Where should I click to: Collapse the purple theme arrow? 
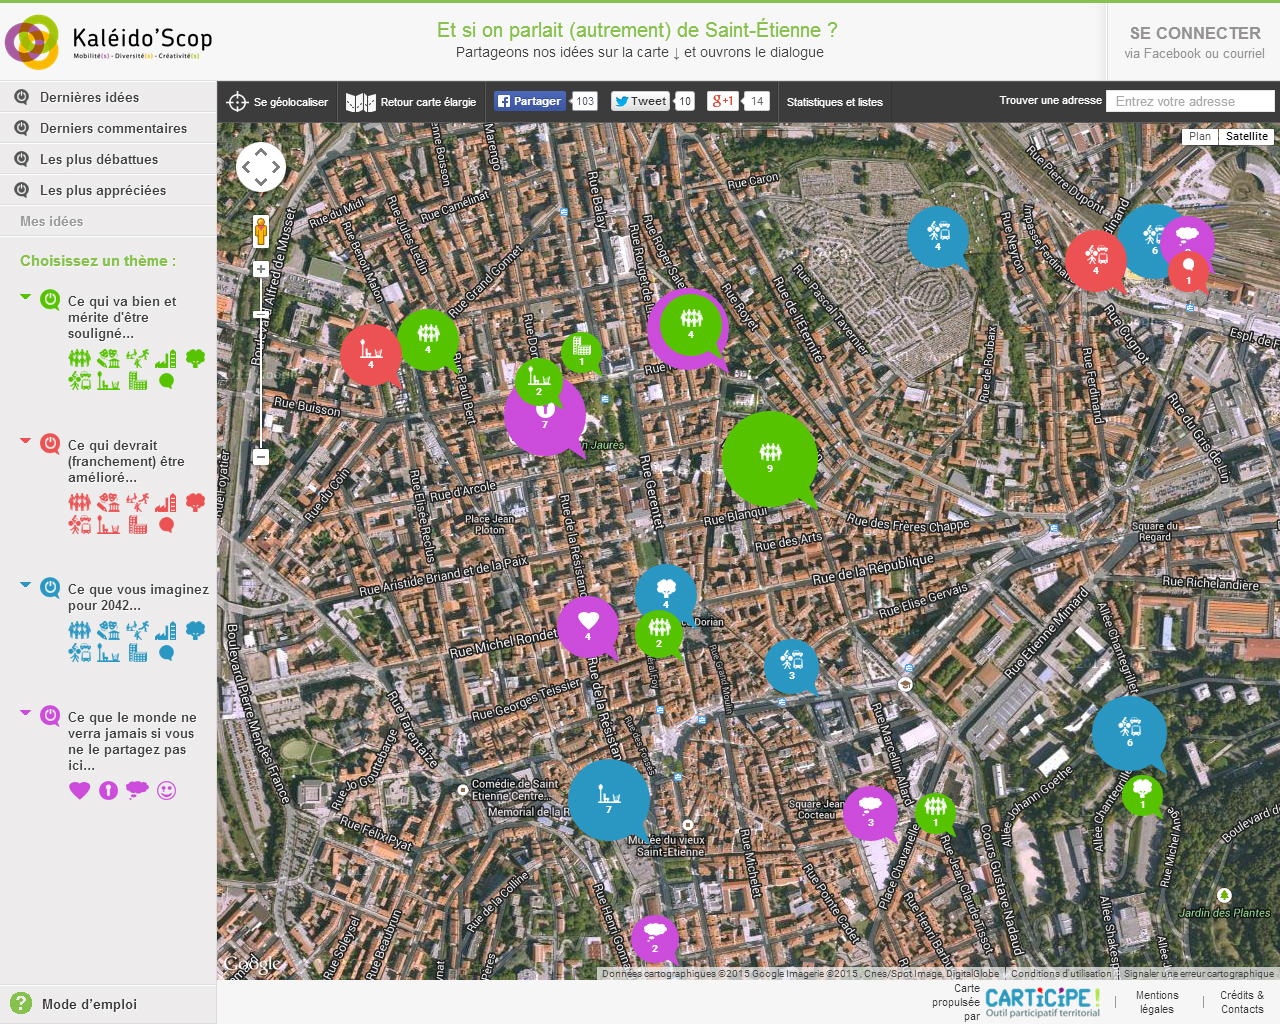click(26, 713)
